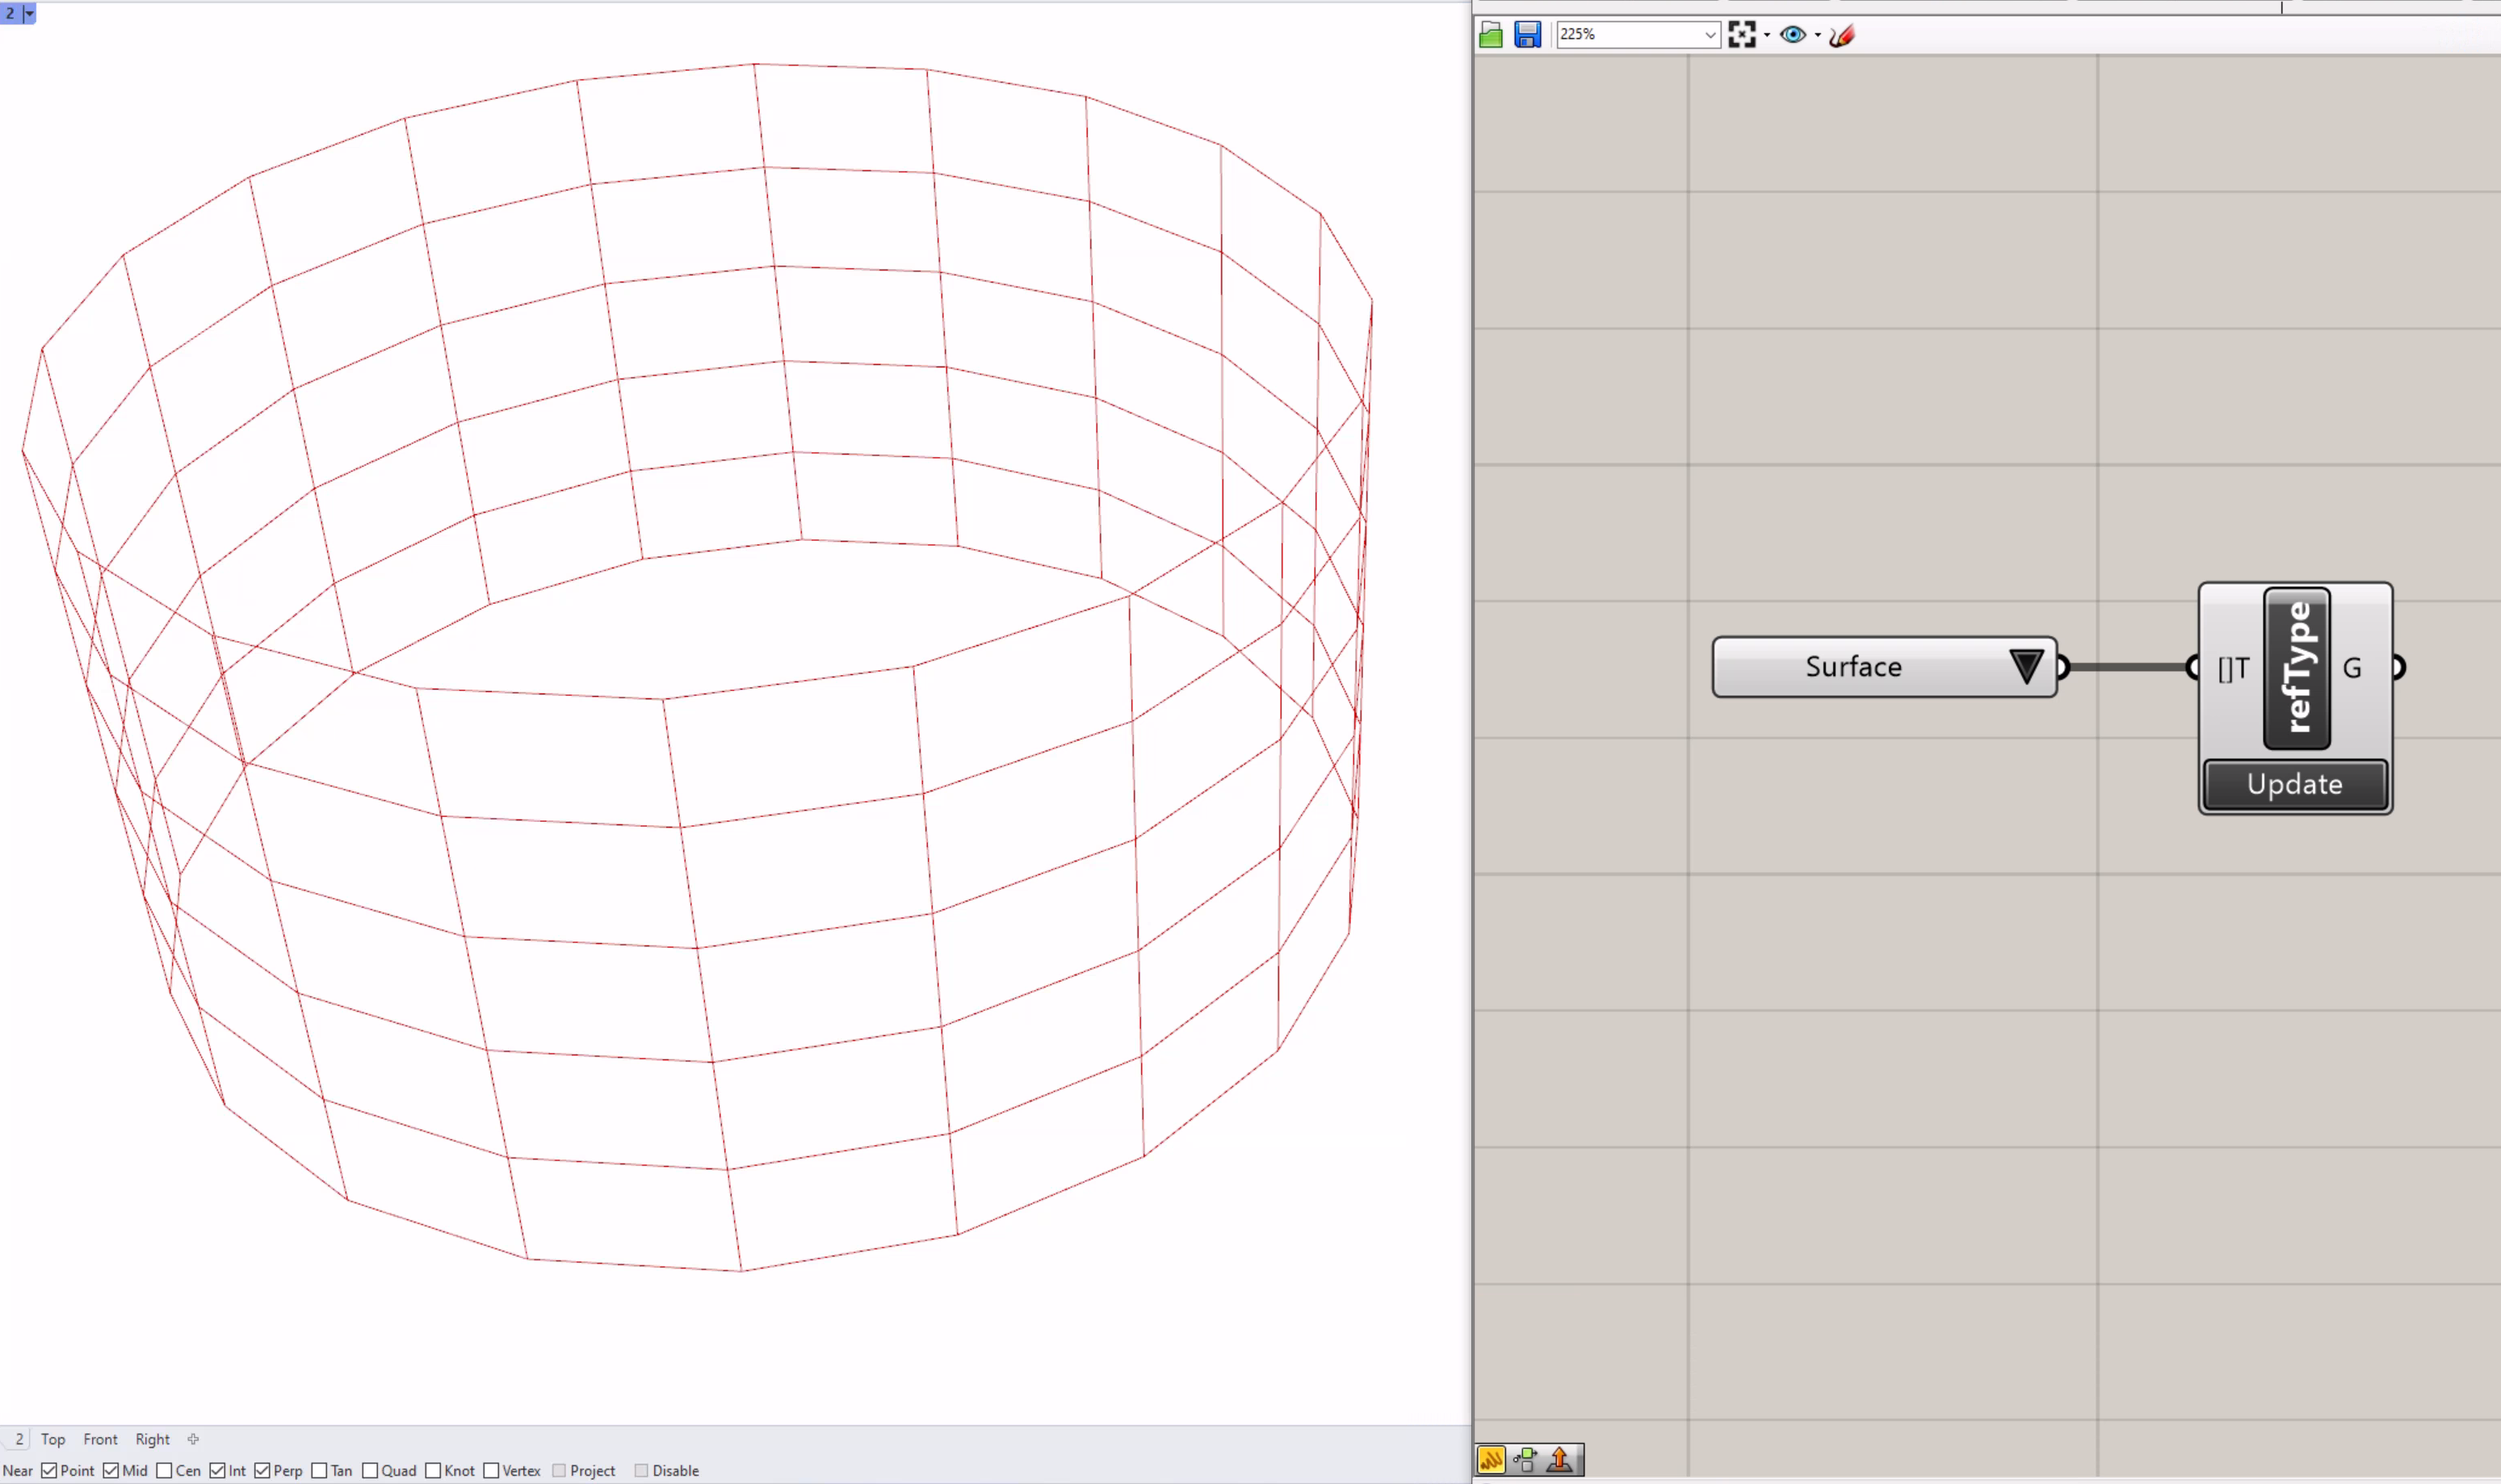This screenshot has width=2501, height=1484.
Task: Click the plus icon to add viewport tab
Action: pos(193,1439)
